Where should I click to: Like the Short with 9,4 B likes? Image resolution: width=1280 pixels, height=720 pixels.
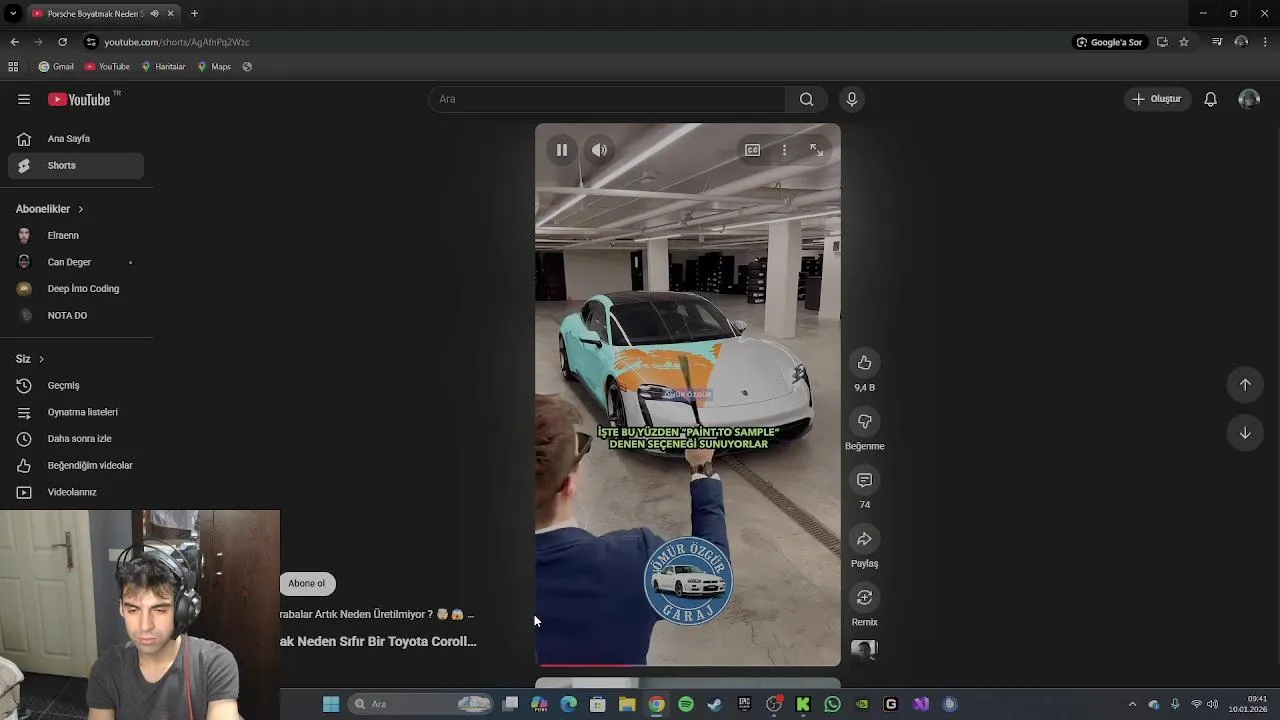[x=864, y=363]
